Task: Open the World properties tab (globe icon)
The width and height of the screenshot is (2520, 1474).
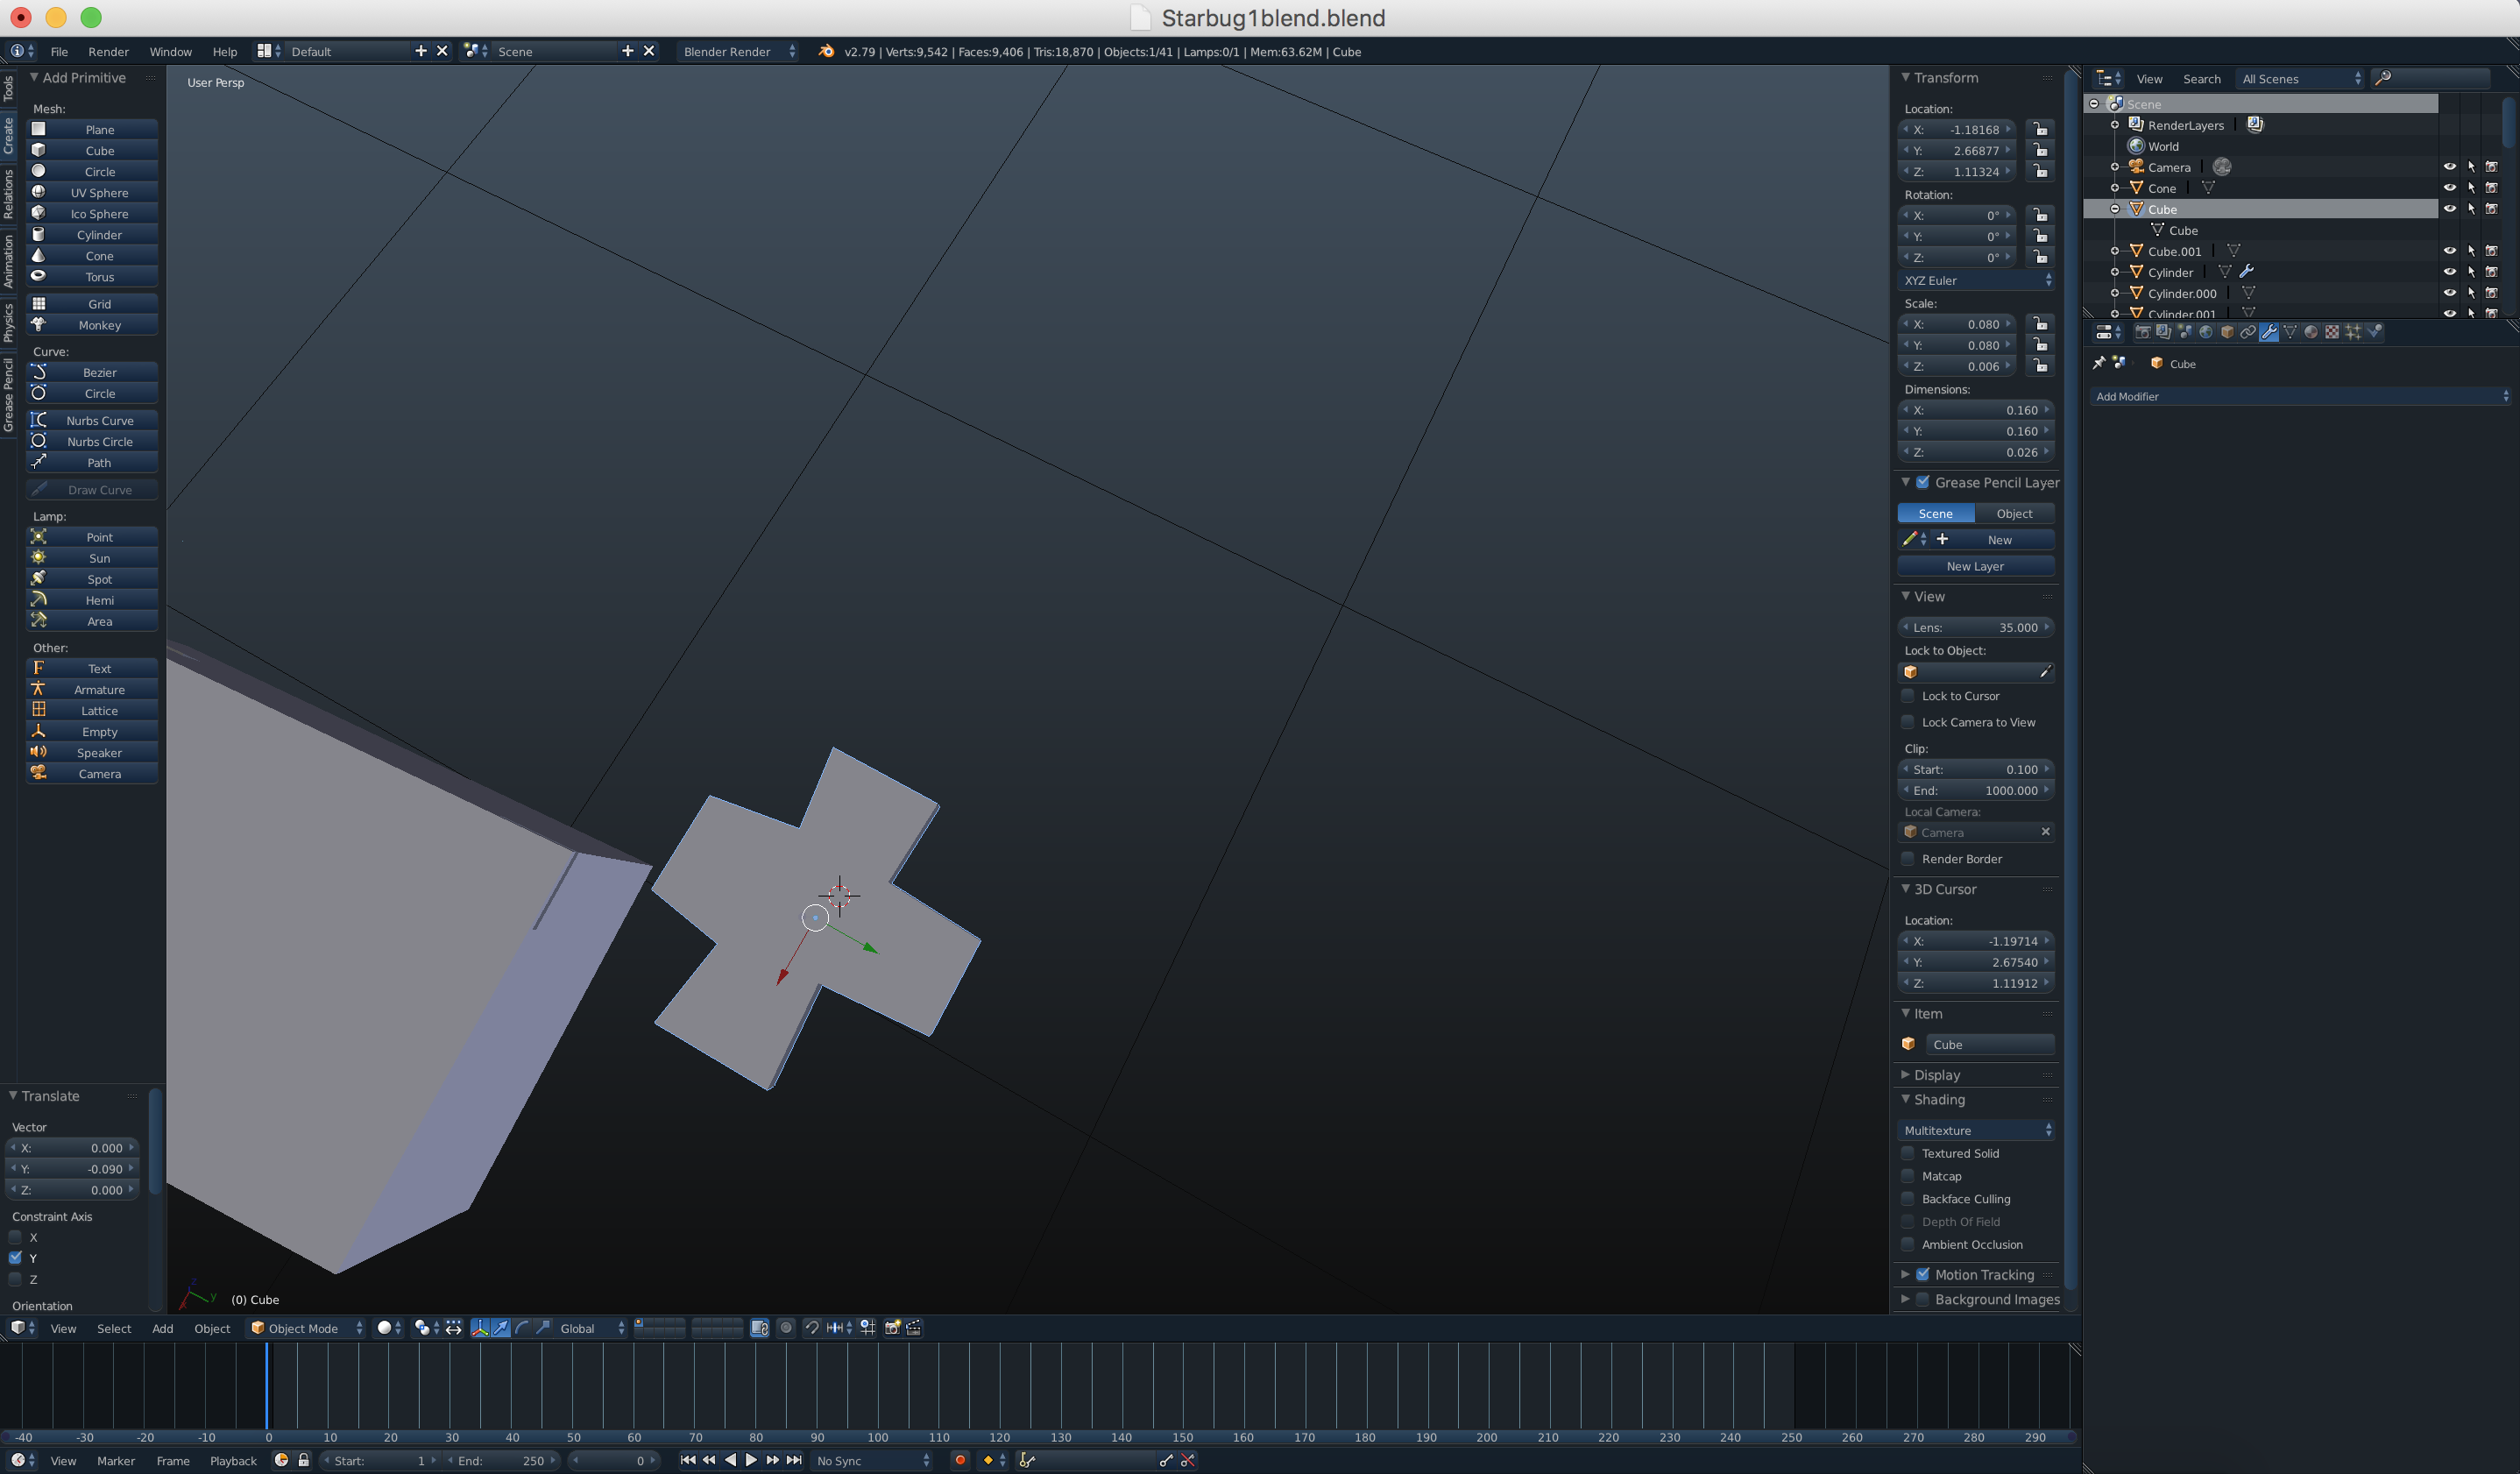Action: [2206, 332]
